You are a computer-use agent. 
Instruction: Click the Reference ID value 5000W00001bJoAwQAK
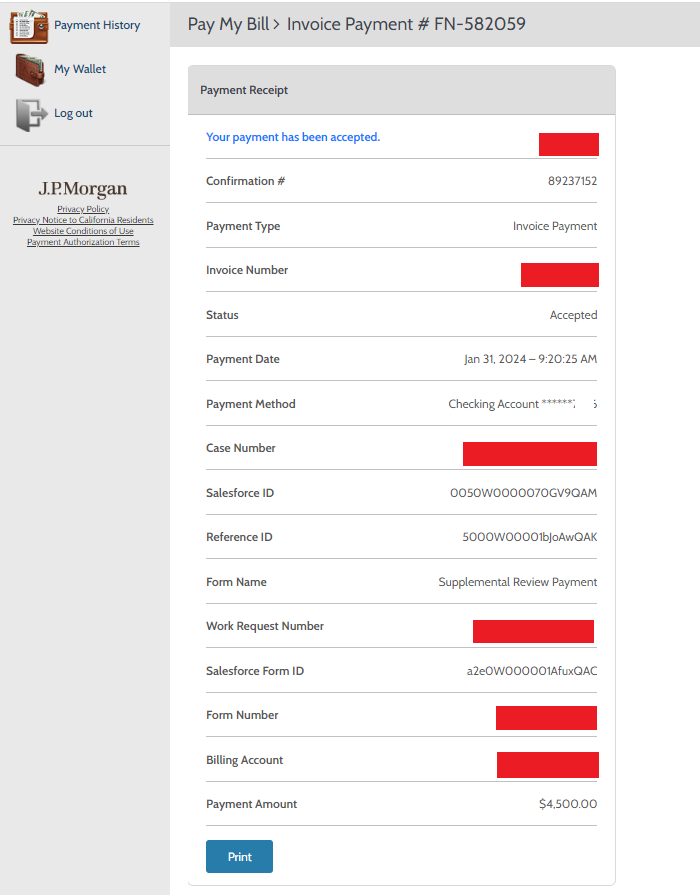pyautogui.click(x=529, y=537)
